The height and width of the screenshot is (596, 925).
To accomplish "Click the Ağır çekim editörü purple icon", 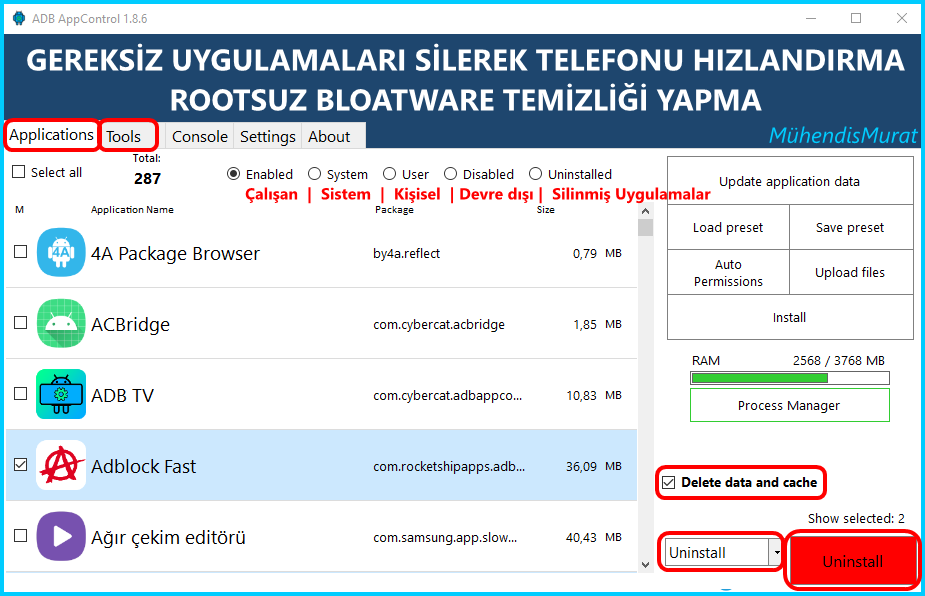I will (61, 537).
